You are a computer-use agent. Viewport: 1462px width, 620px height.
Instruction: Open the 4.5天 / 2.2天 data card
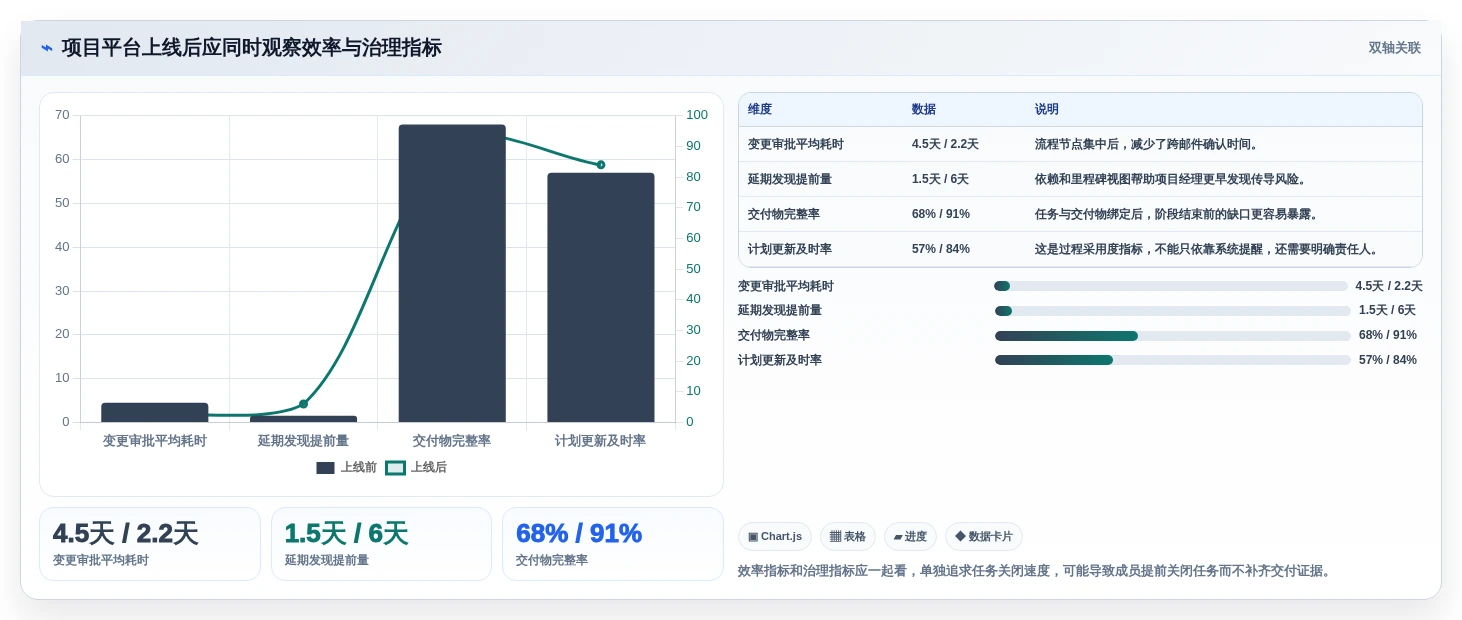tap(150, 544)
